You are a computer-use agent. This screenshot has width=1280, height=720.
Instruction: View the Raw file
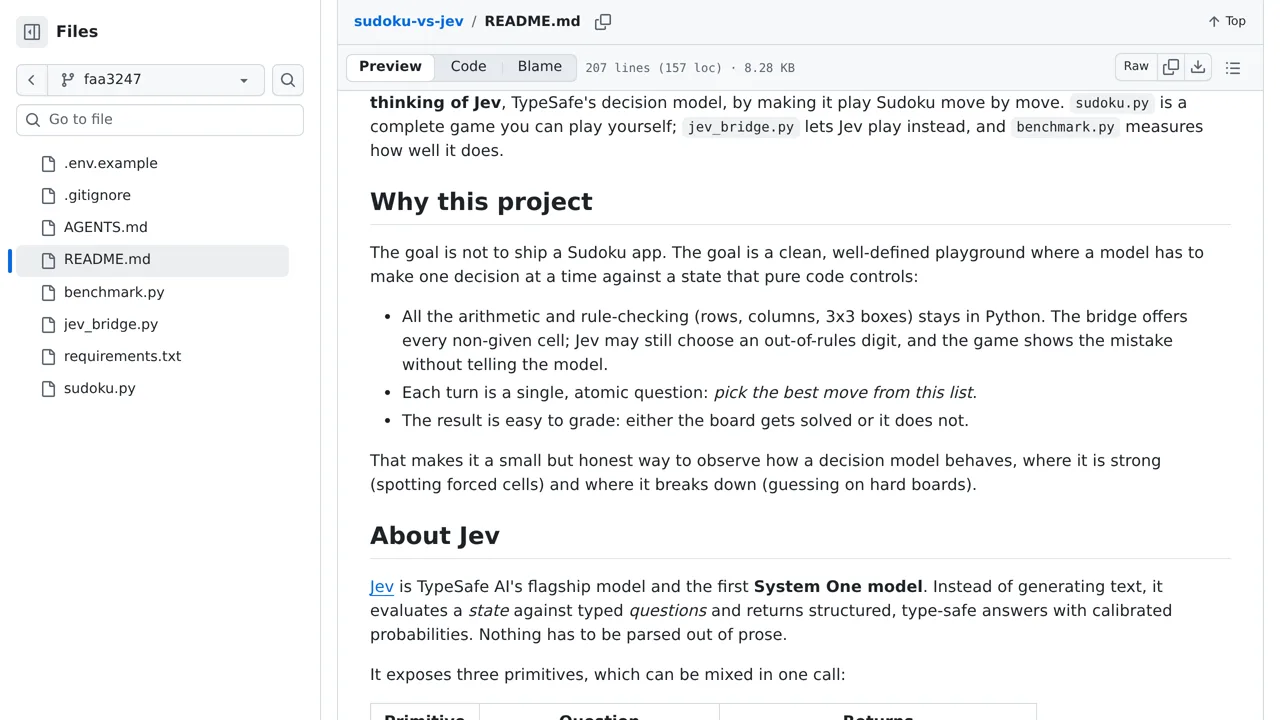click(1136, 67)
